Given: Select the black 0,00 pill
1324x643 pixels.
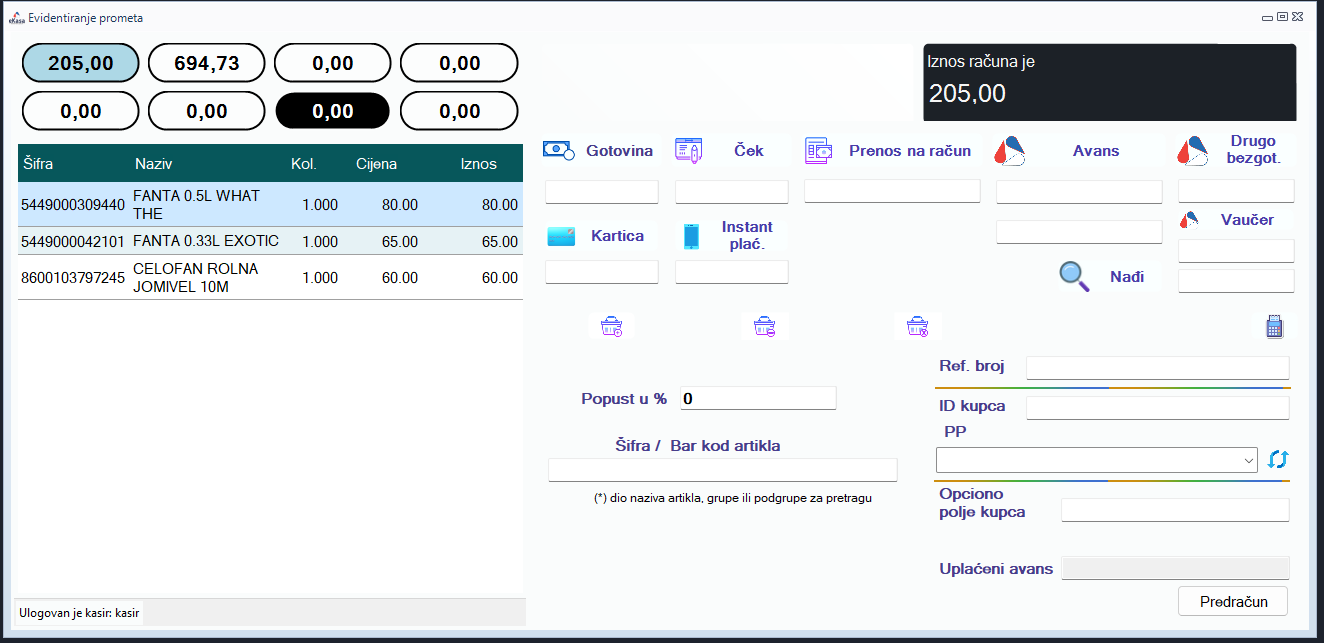Looking at the screenshot, I should (x=333, y=111).
